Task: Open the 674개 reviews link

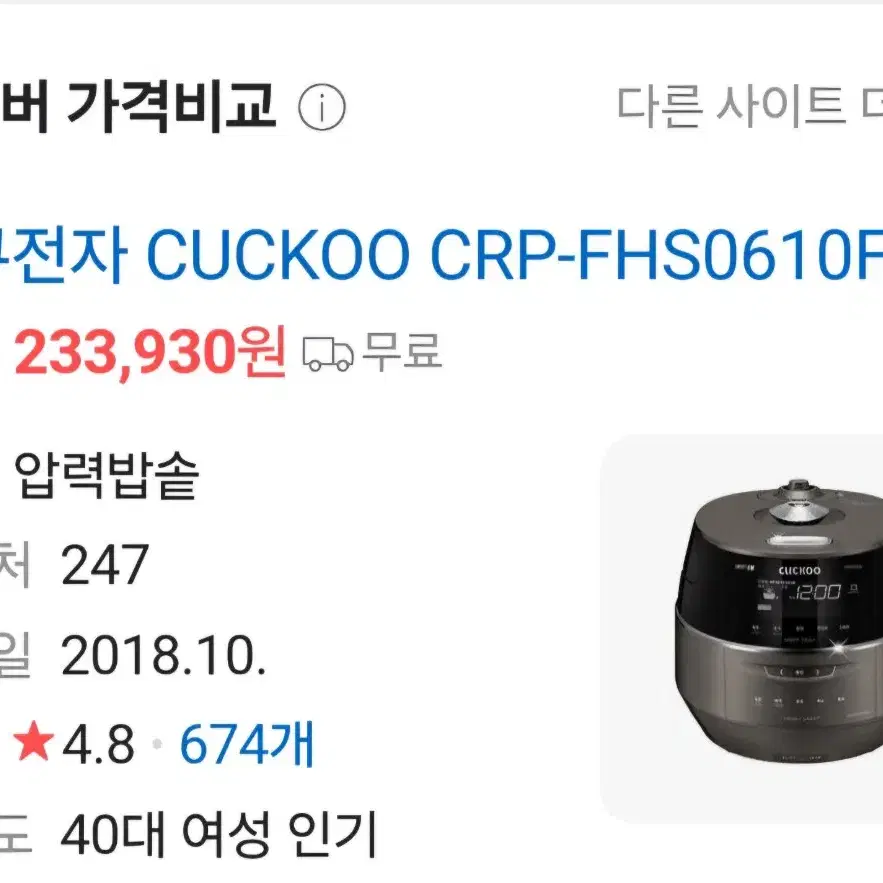Action: tap(247, 744)
